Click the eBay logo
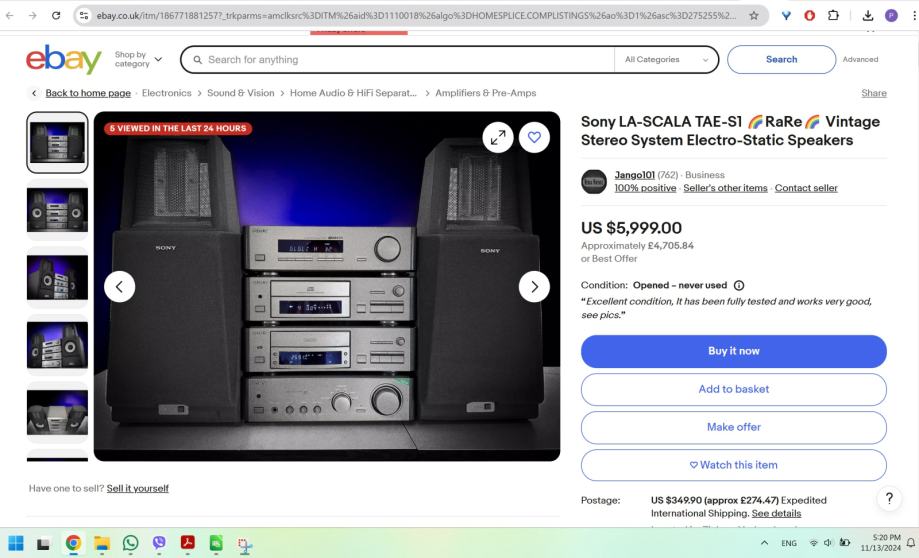Screen dimensions: 919x558 pos(63,59)
